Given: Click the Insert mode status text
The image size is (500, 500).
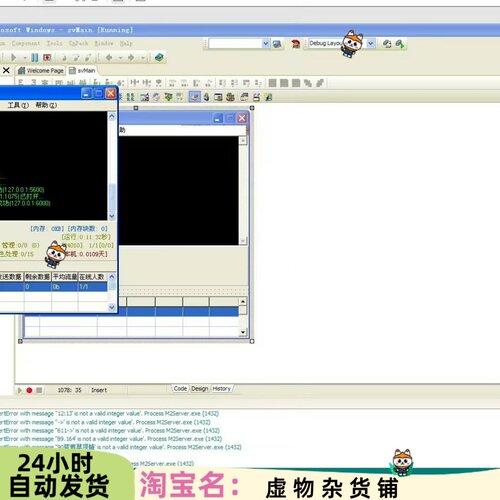Looking at the screenshot, I should [x=99, y=390].
